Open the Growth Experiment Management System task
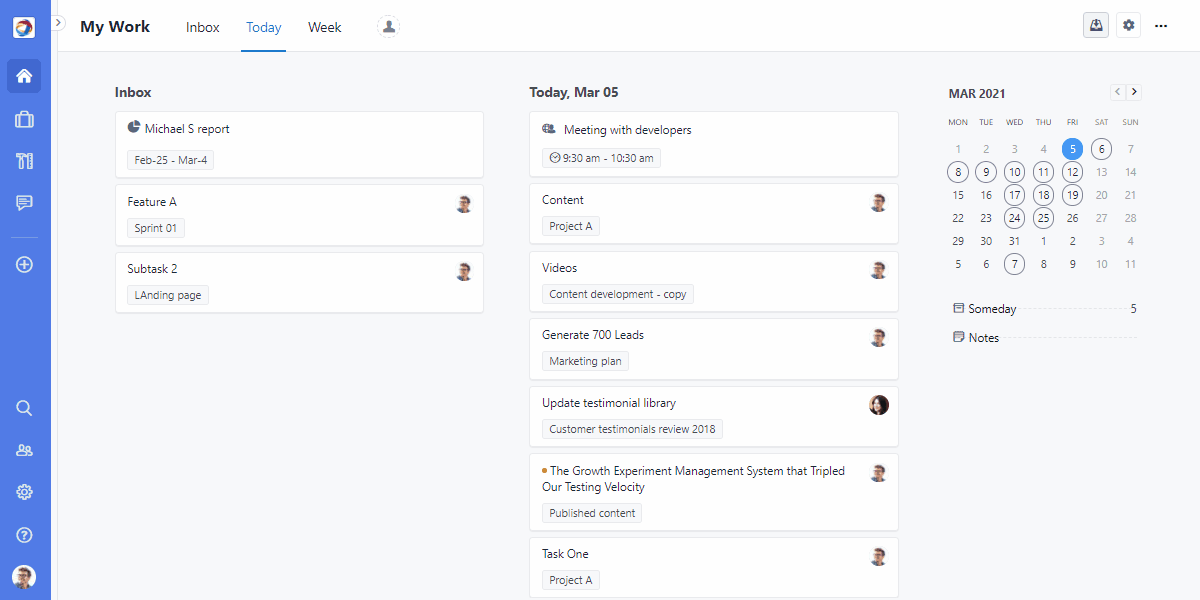This screenshot has width=1200, height=600. pos(714,492)
